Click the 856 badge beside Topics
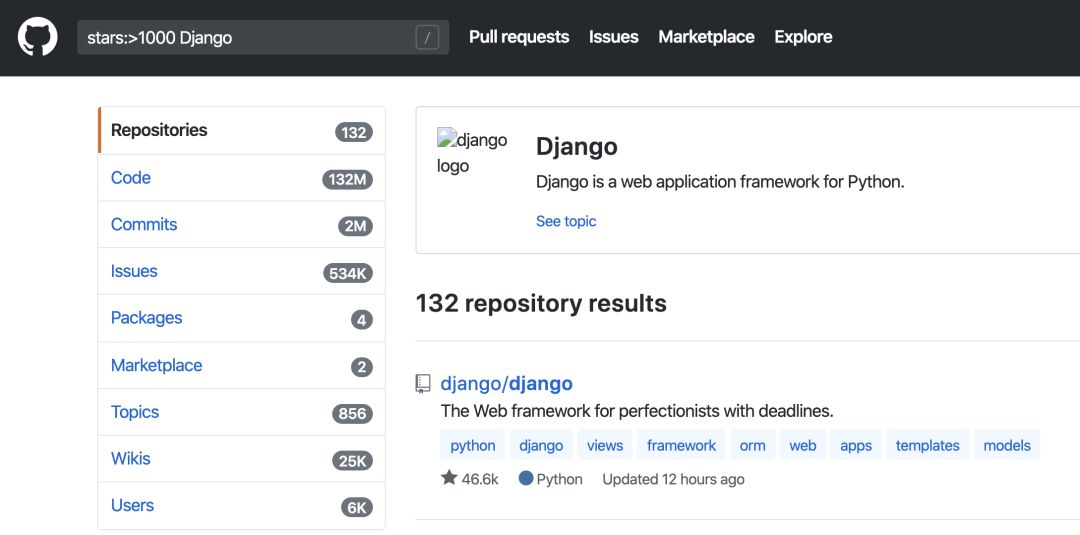 pos(353,414)
